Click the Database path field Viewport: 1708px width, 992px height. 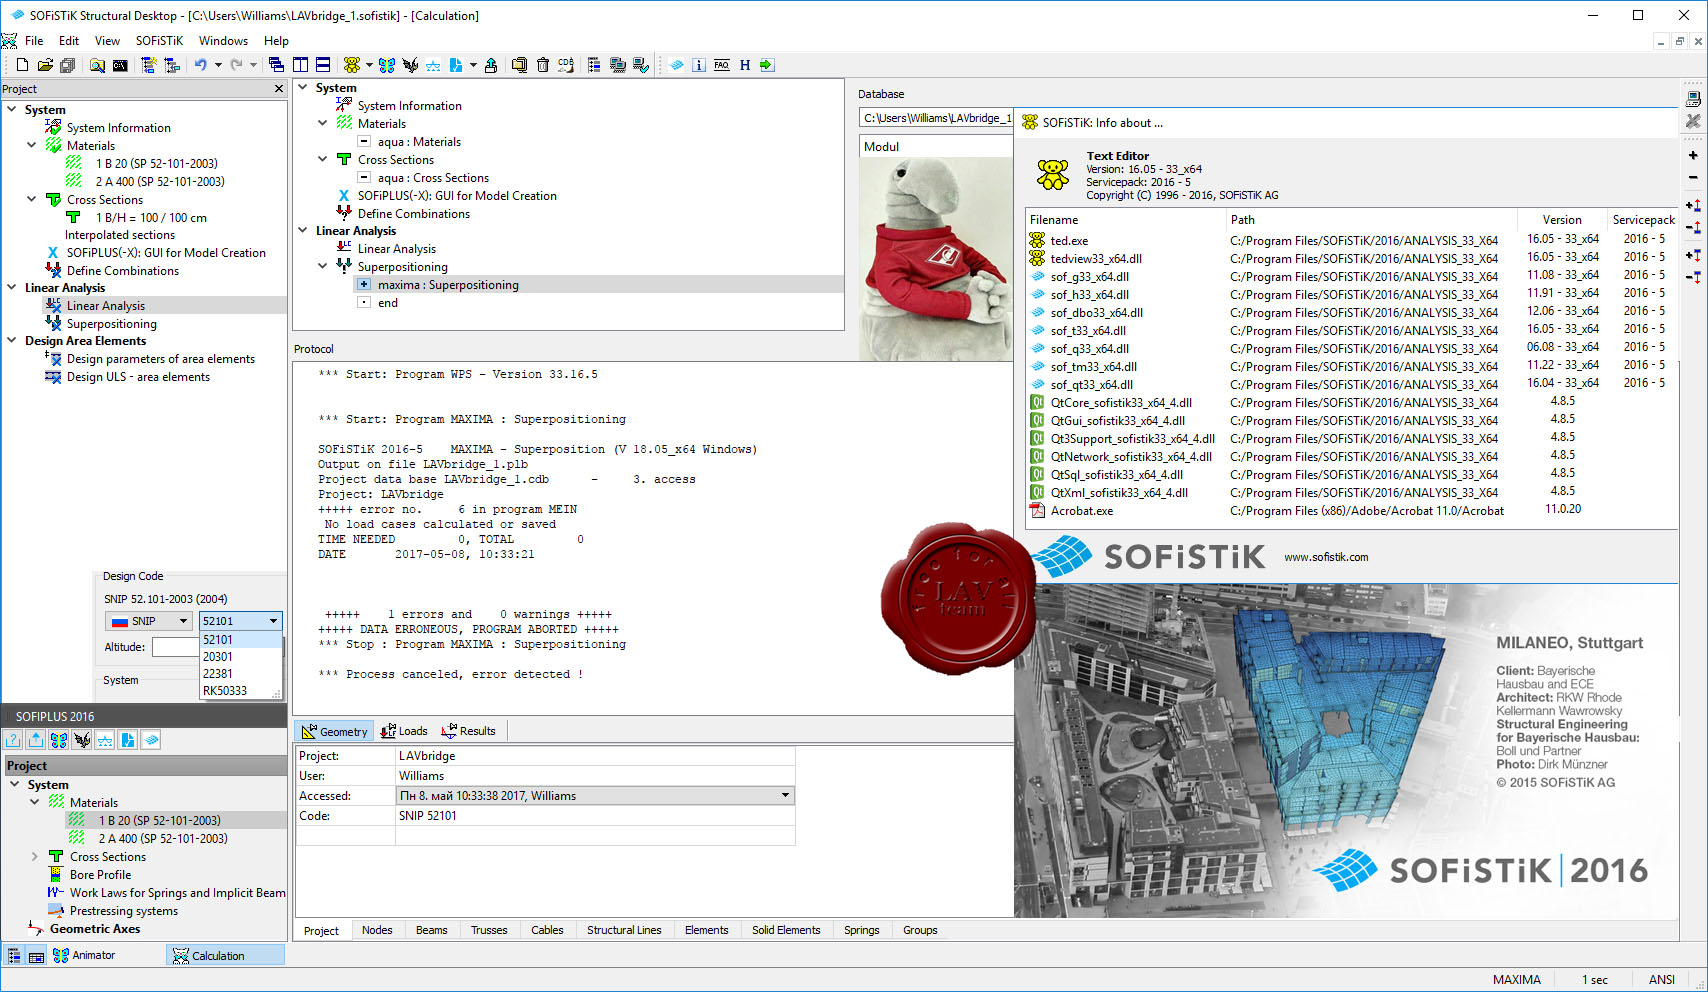click(x=936, y=118)
